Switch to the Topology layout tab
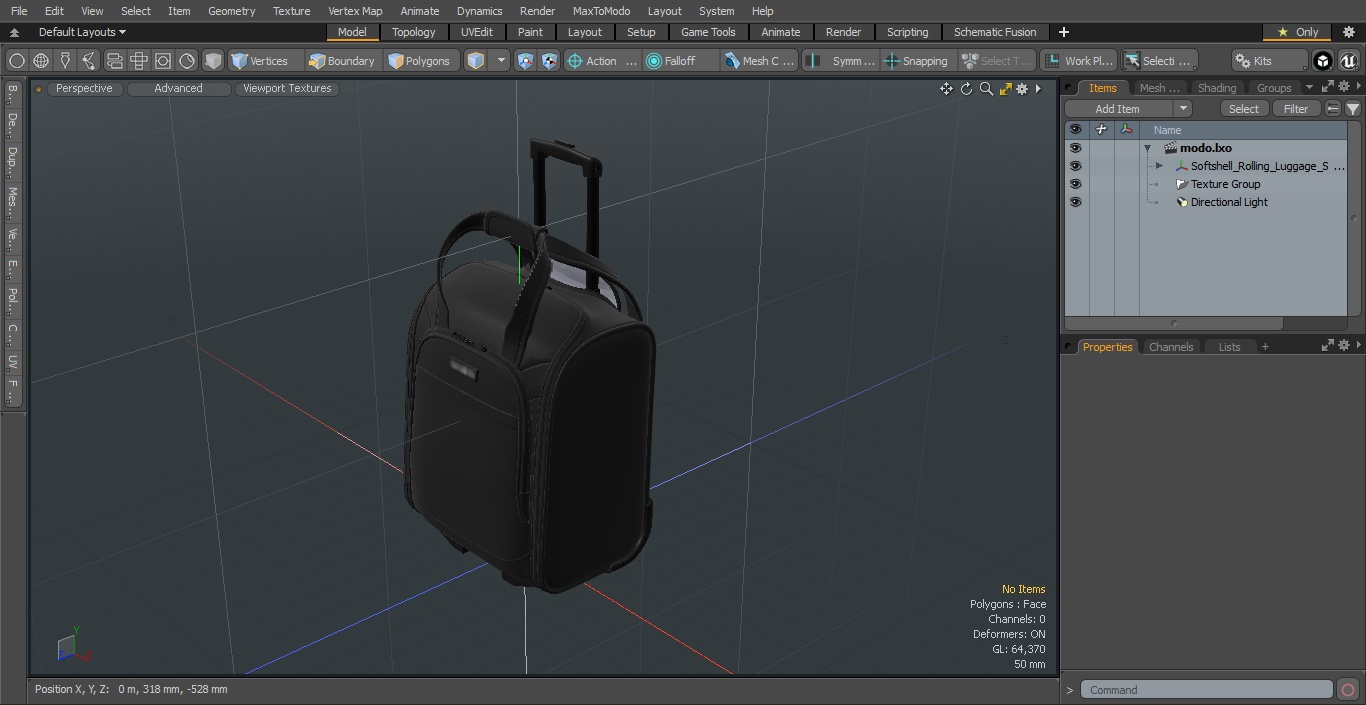 click(x=414, y=32)
